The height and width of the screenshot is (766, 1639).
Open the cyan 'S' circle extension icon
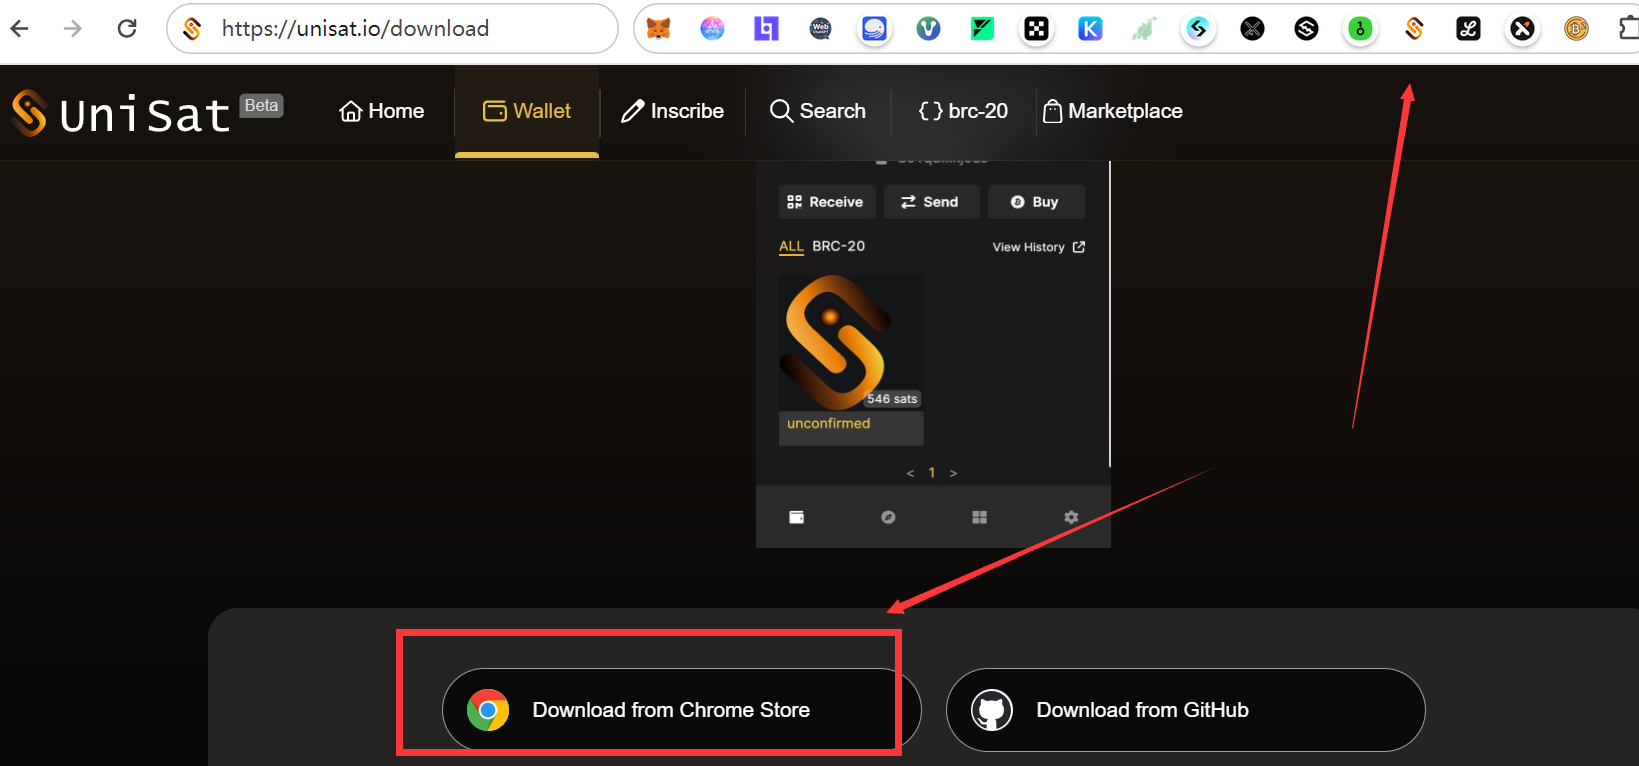pyautogui.click(x=1198, y=29)
